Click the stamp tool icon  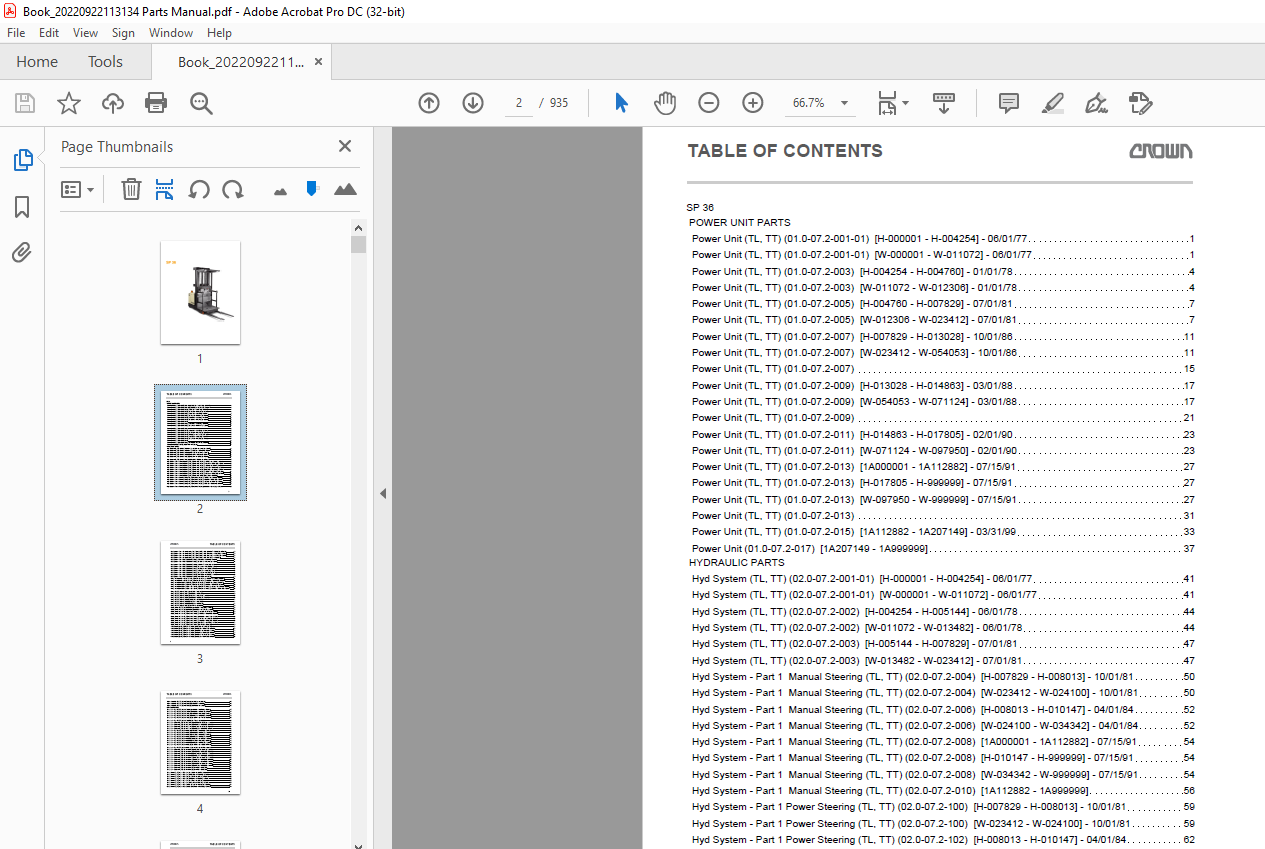pyautogui.click(x=1140, y=103)
